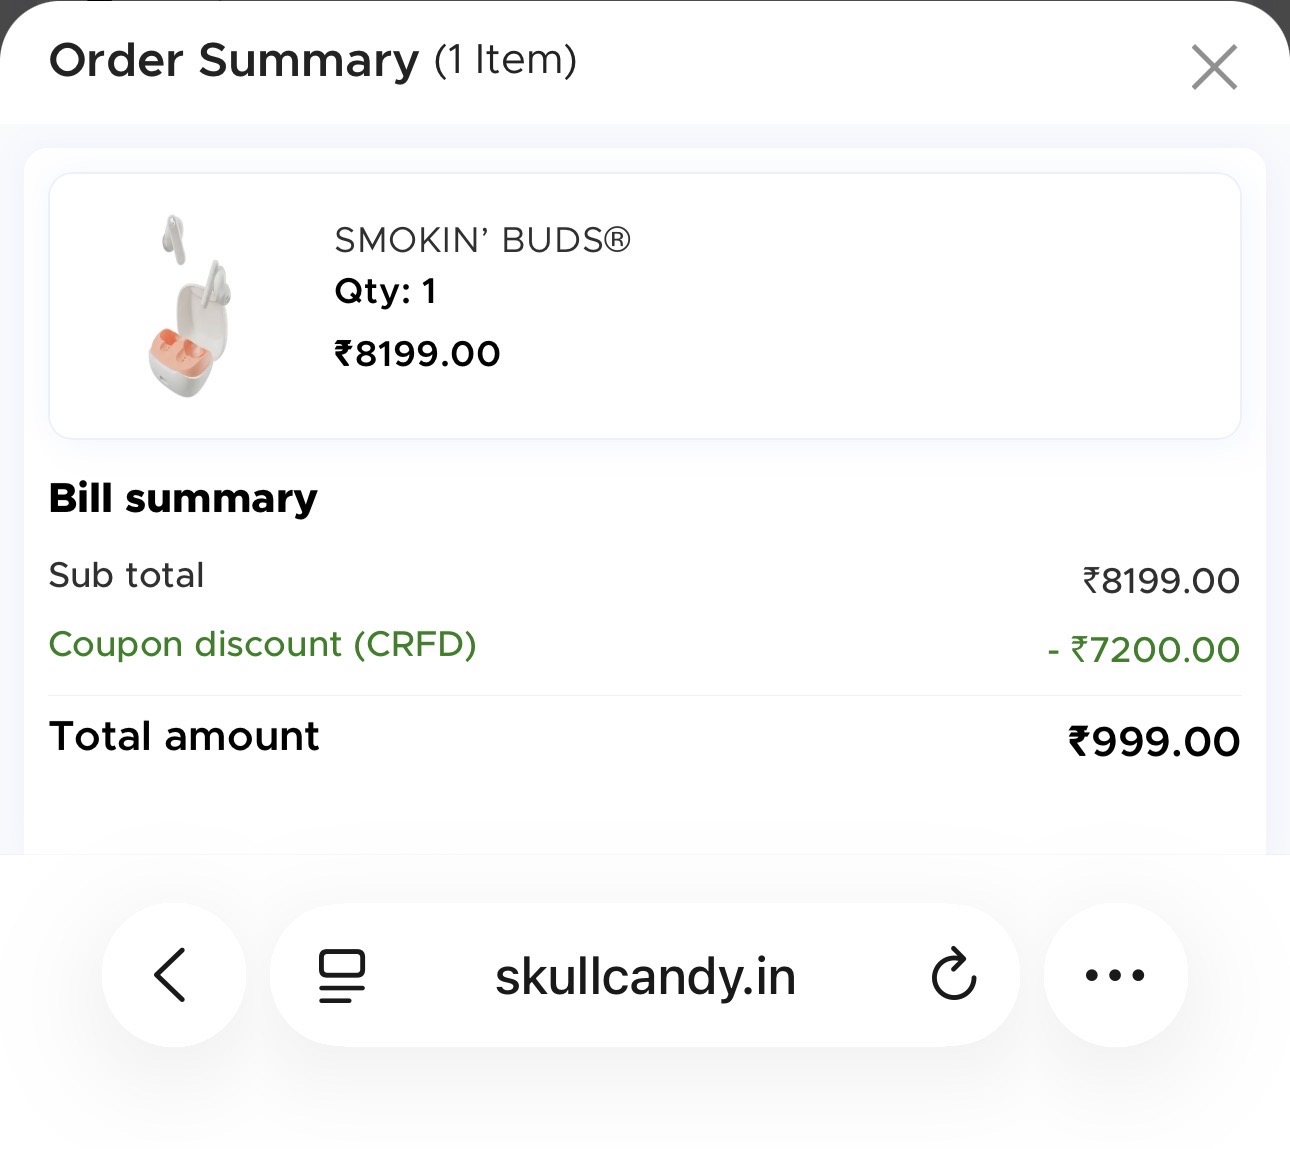Screen dimensions: 1290x1149
Task: Click the Qty: 1 text
Action: [x=385, y=292]
